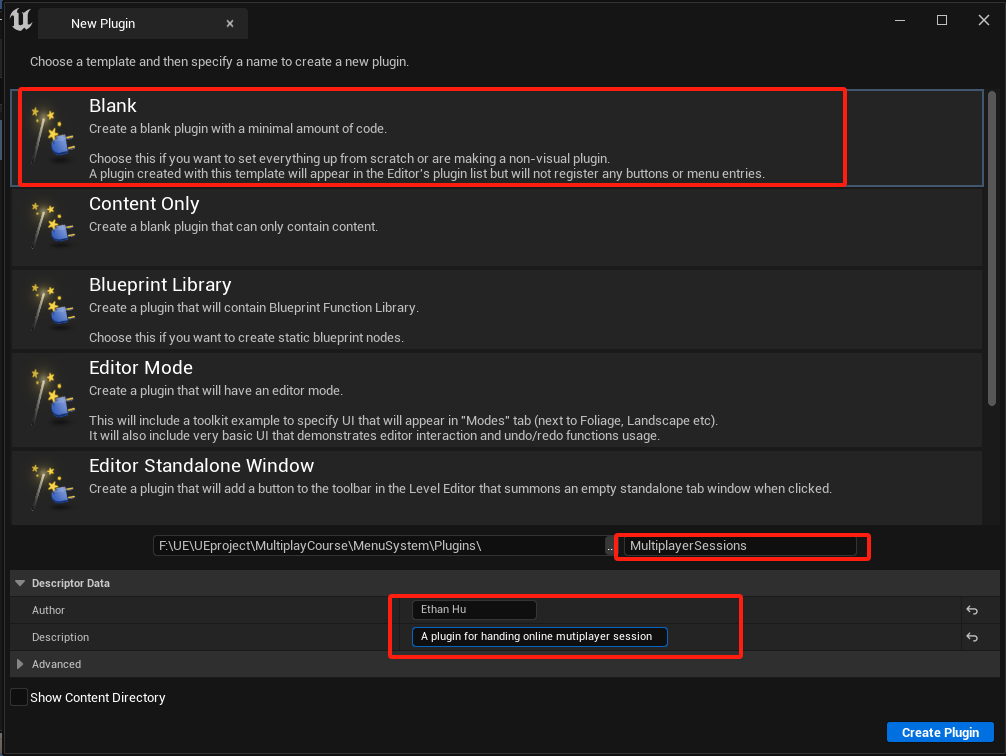Browse for plugin folder with ellipsis button
1006x756 pixels.
click(610, 546)
